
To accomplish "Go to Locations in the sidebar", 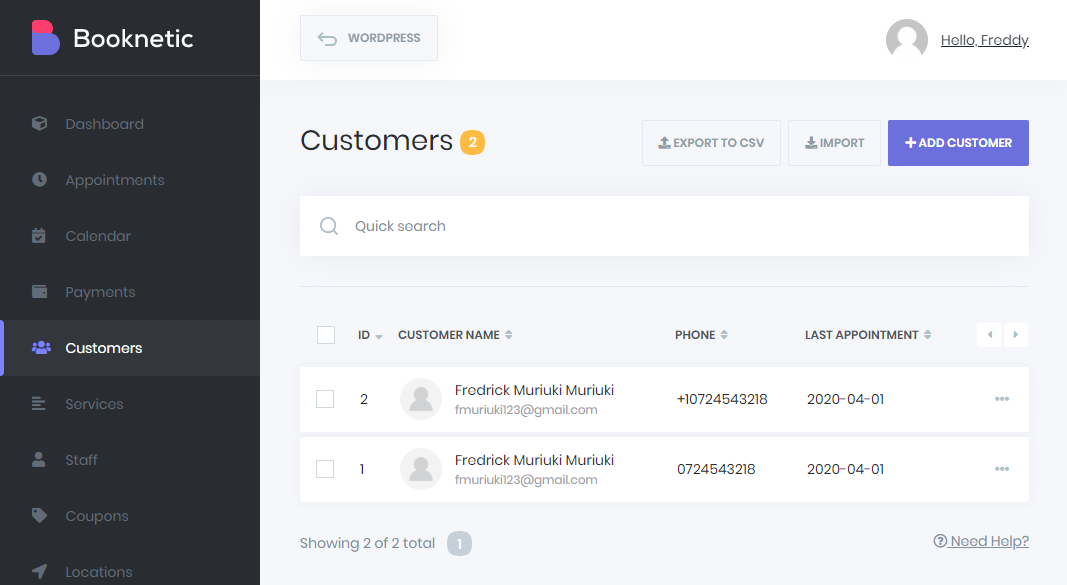I will [98, 572].
